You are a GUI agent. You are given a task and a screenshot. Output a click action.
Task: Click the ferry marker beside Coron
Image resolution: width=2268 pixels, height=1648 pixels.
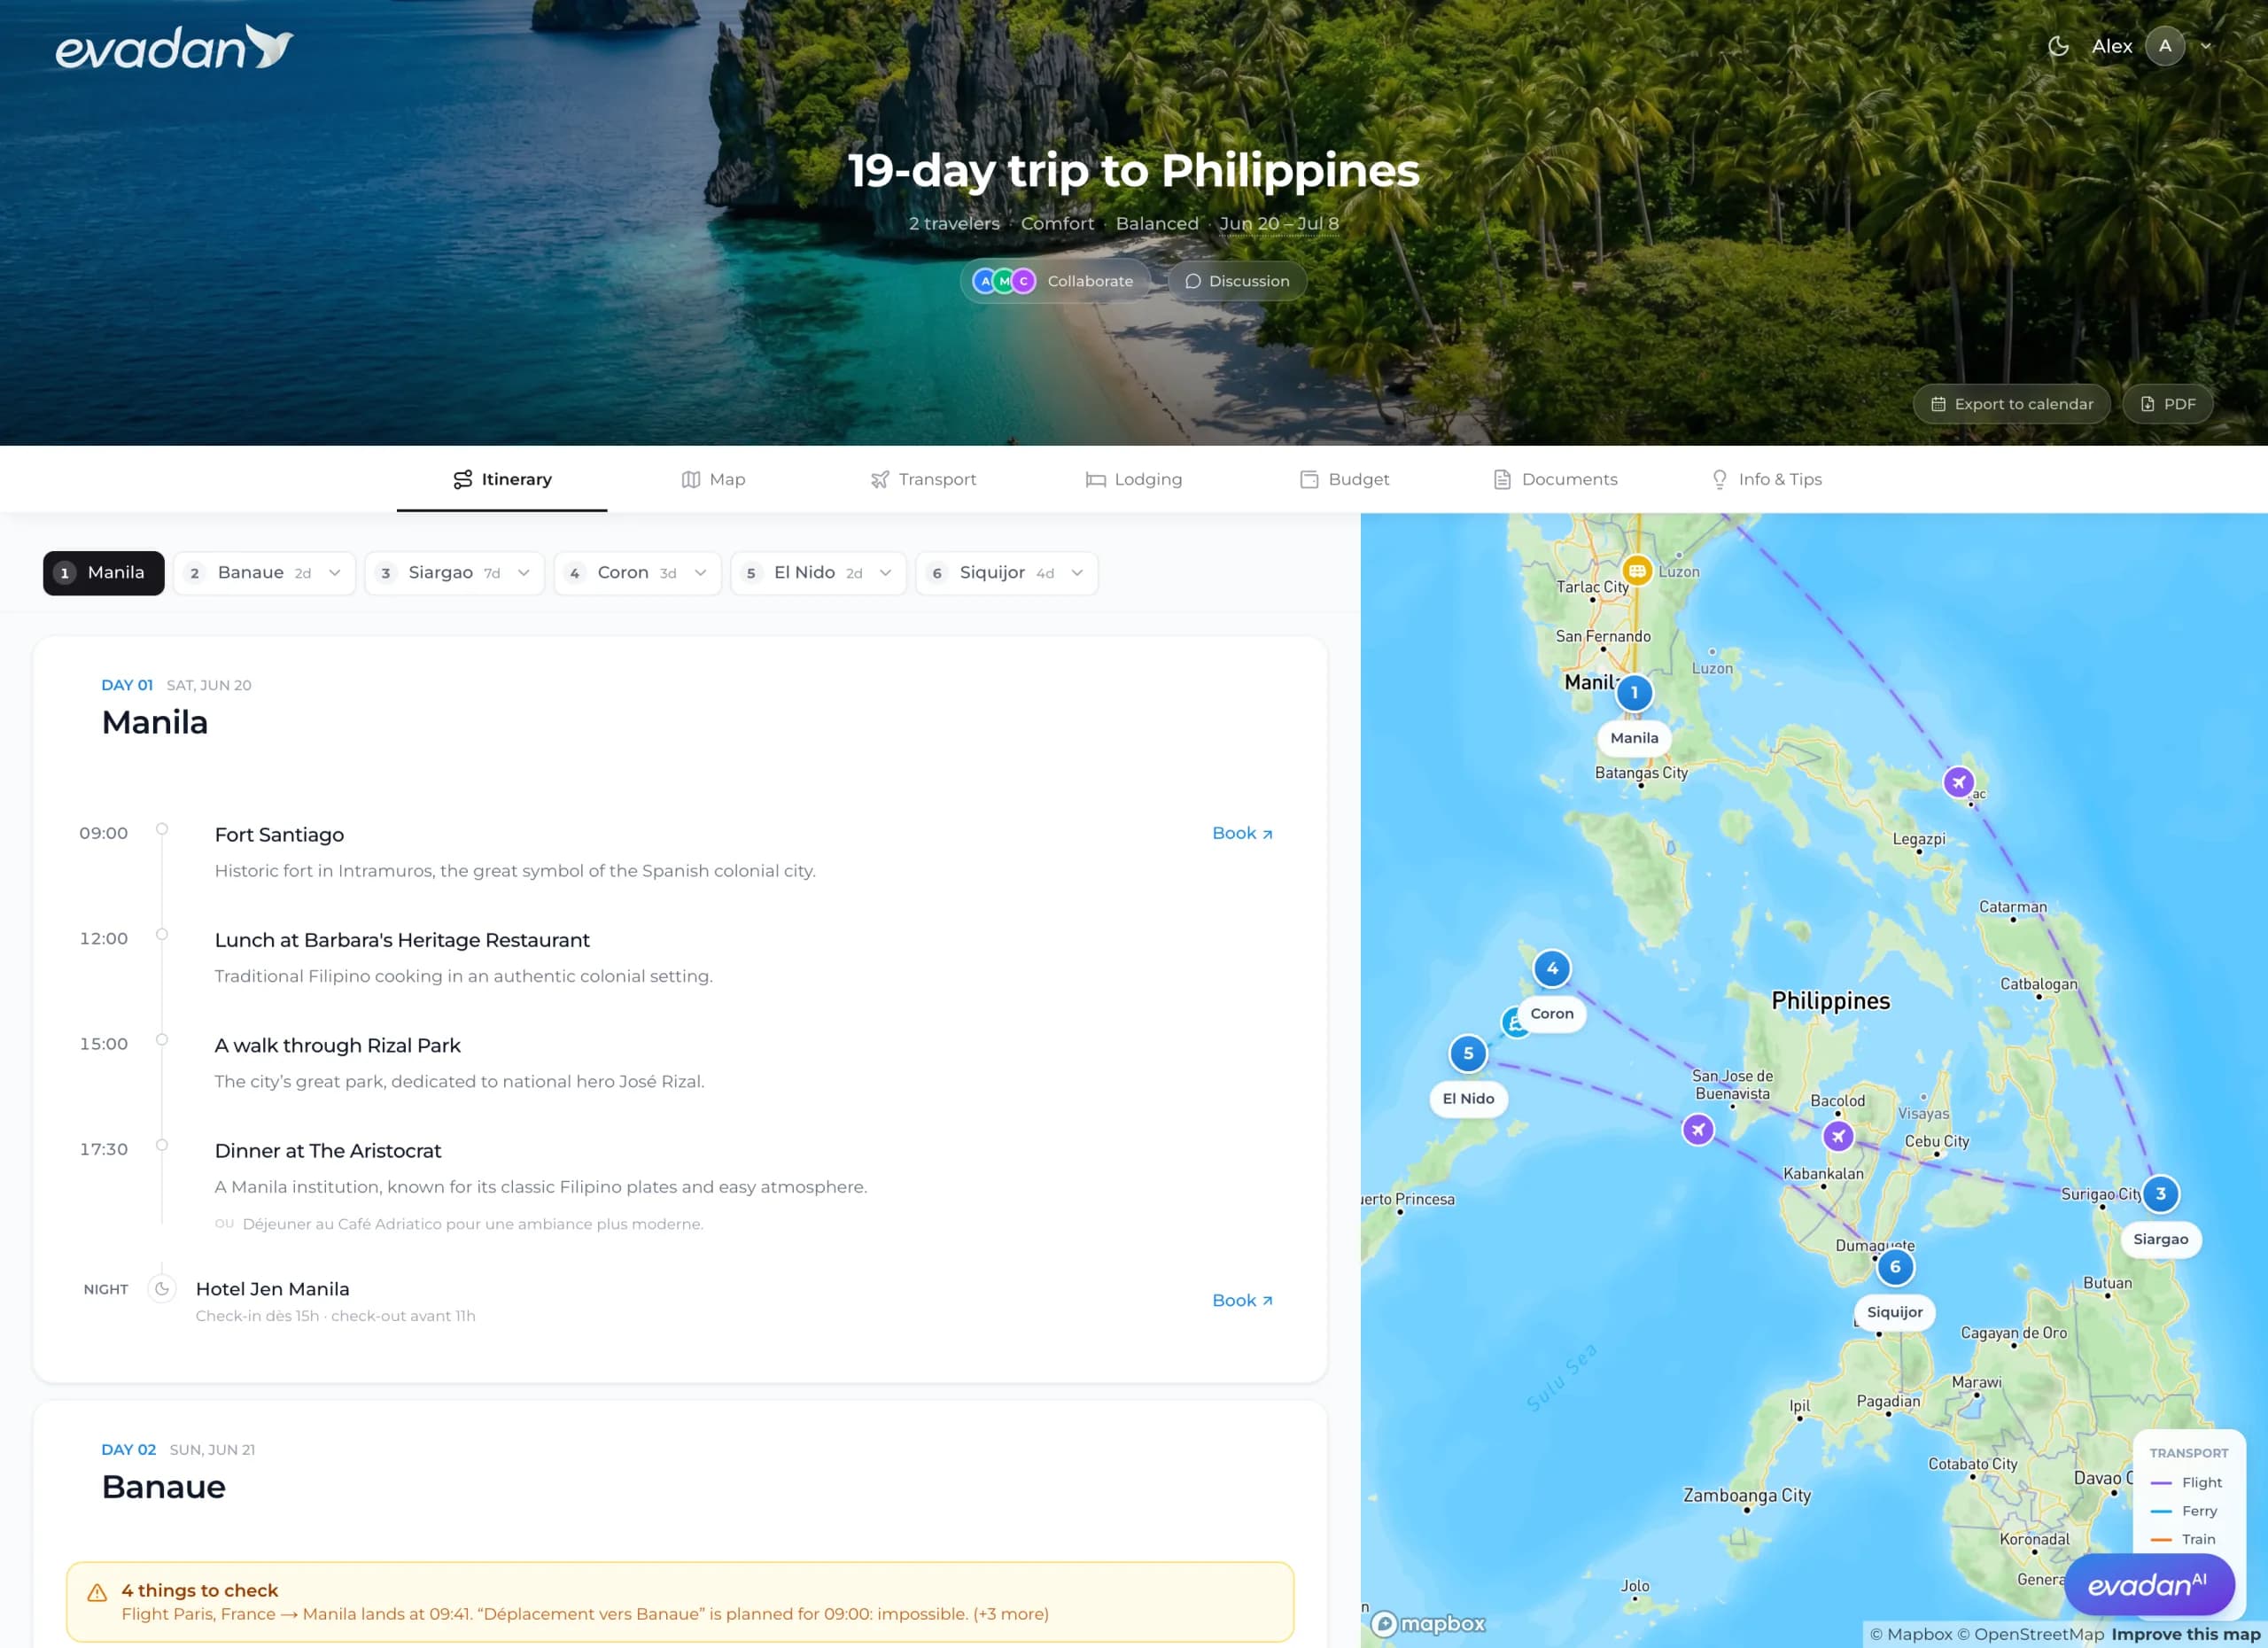click(1514, 1023)
